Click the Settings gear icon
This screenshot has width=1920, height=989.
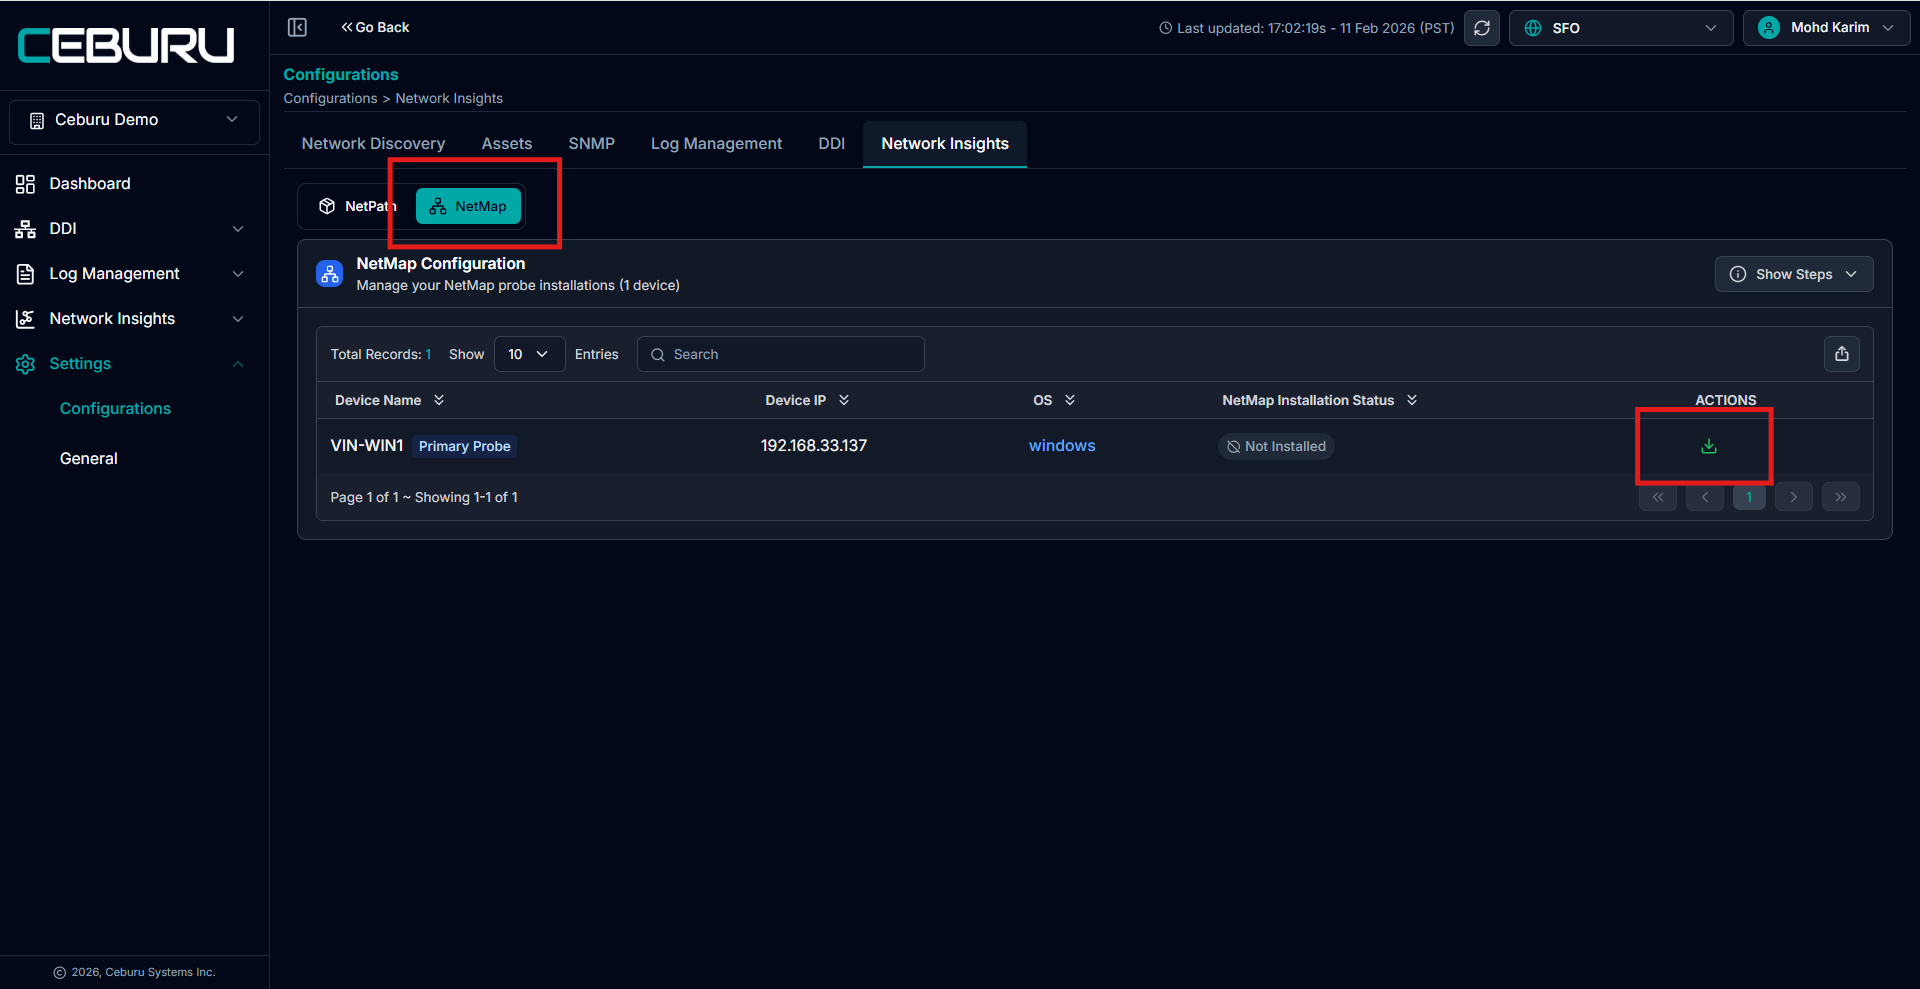(x=25, y=364)
